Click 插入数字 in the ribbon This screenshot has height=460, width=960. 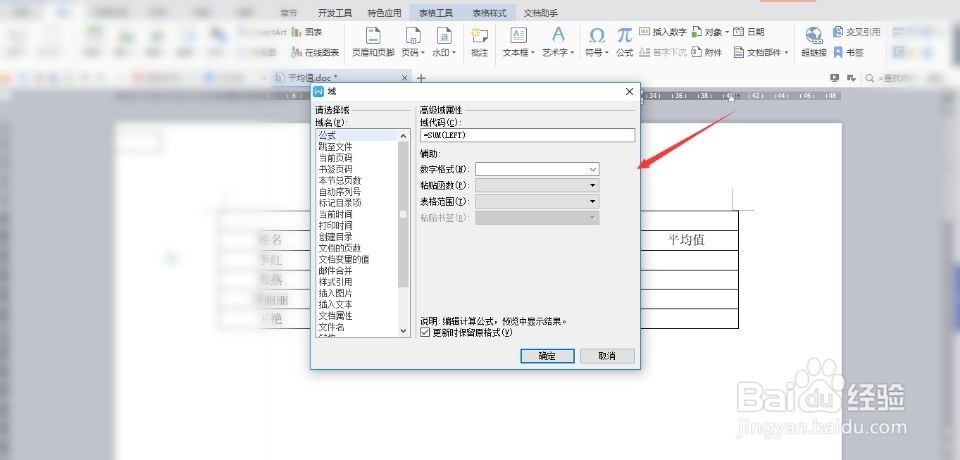[662, 32]
